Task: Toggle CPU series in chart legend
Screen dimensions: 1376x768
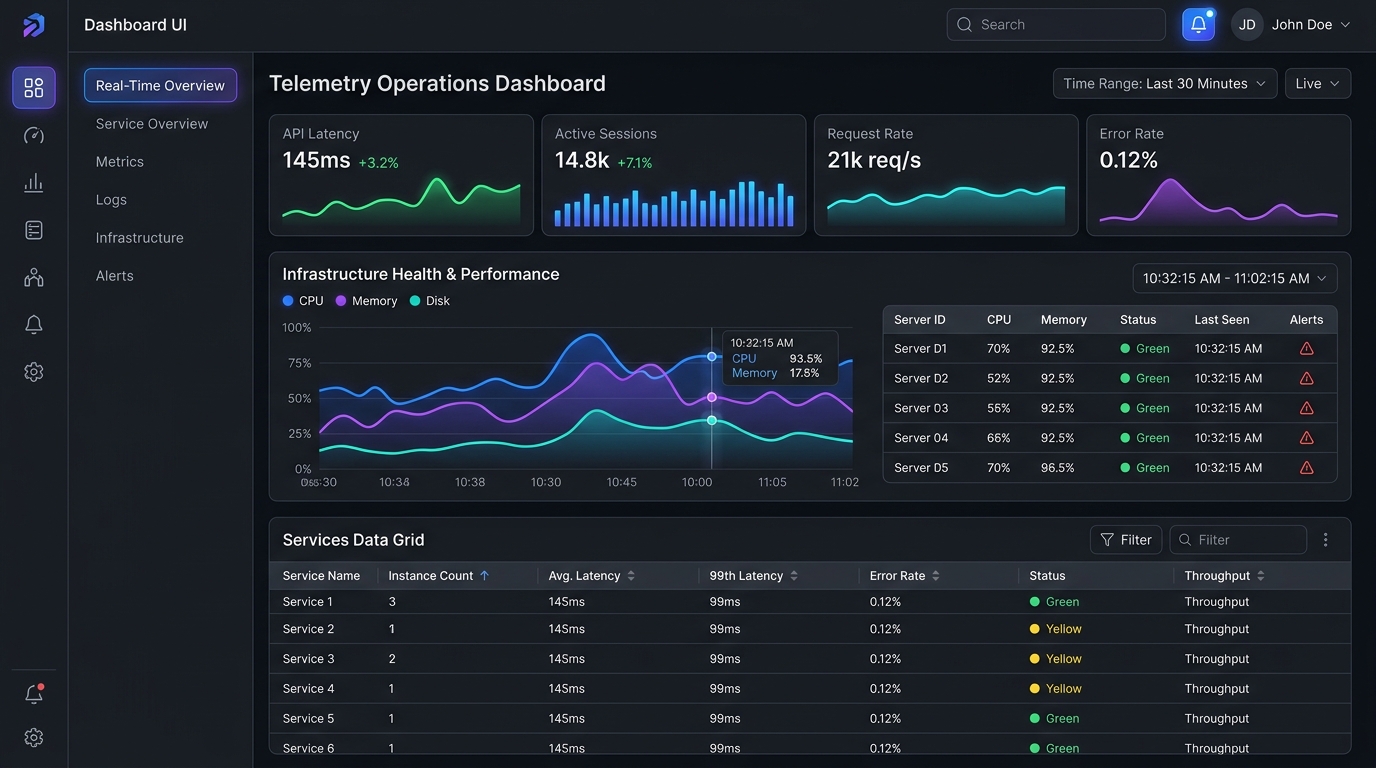Action: point(303,301)
